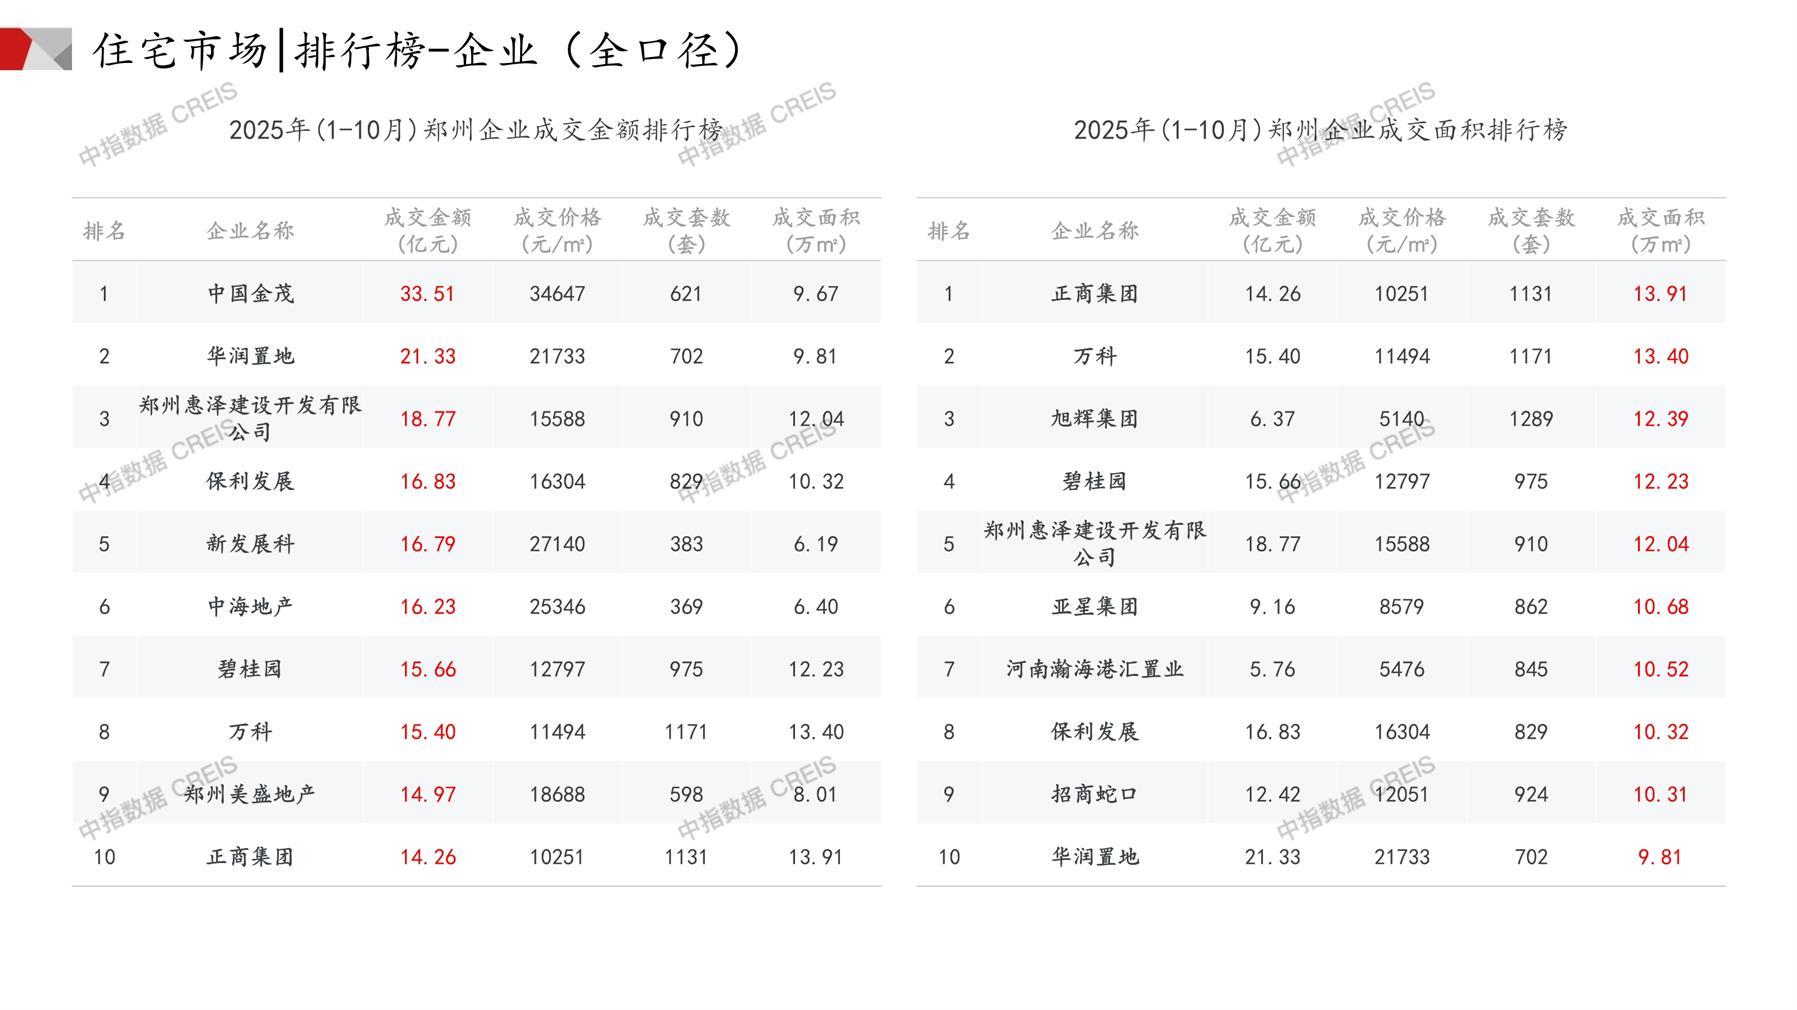Select 新发展科 in the amount ranking
Screen dimensions: 1797x1010
[250, 544]
